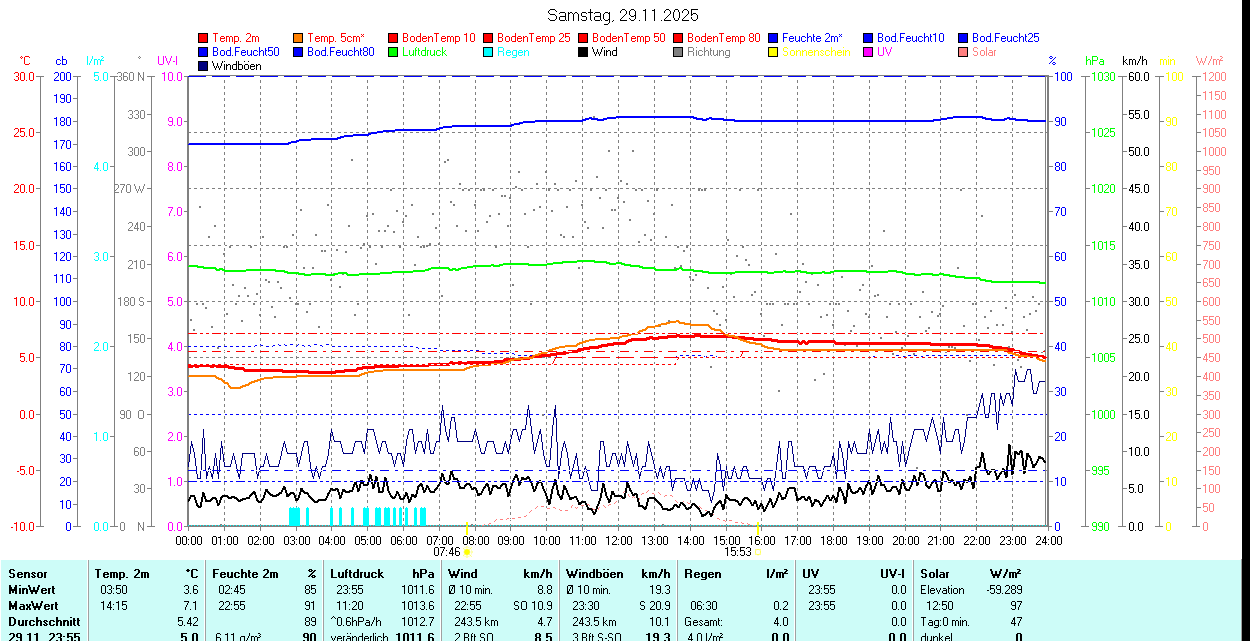Image resolution: width=1250 pixels, height=641 pixels.
Task: Click the dark Windböen legend swatch
Action: [x=204, y=66]
